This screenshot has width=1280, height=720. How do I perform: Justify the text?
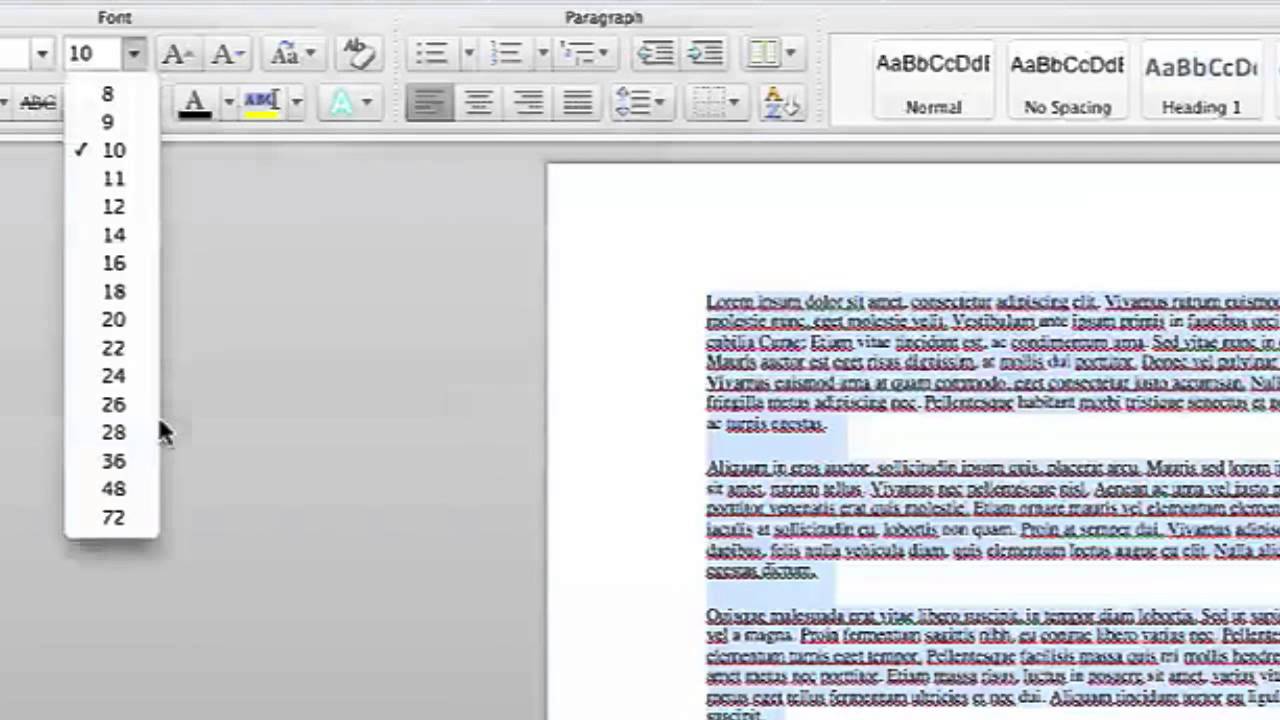tap(577, 102)
